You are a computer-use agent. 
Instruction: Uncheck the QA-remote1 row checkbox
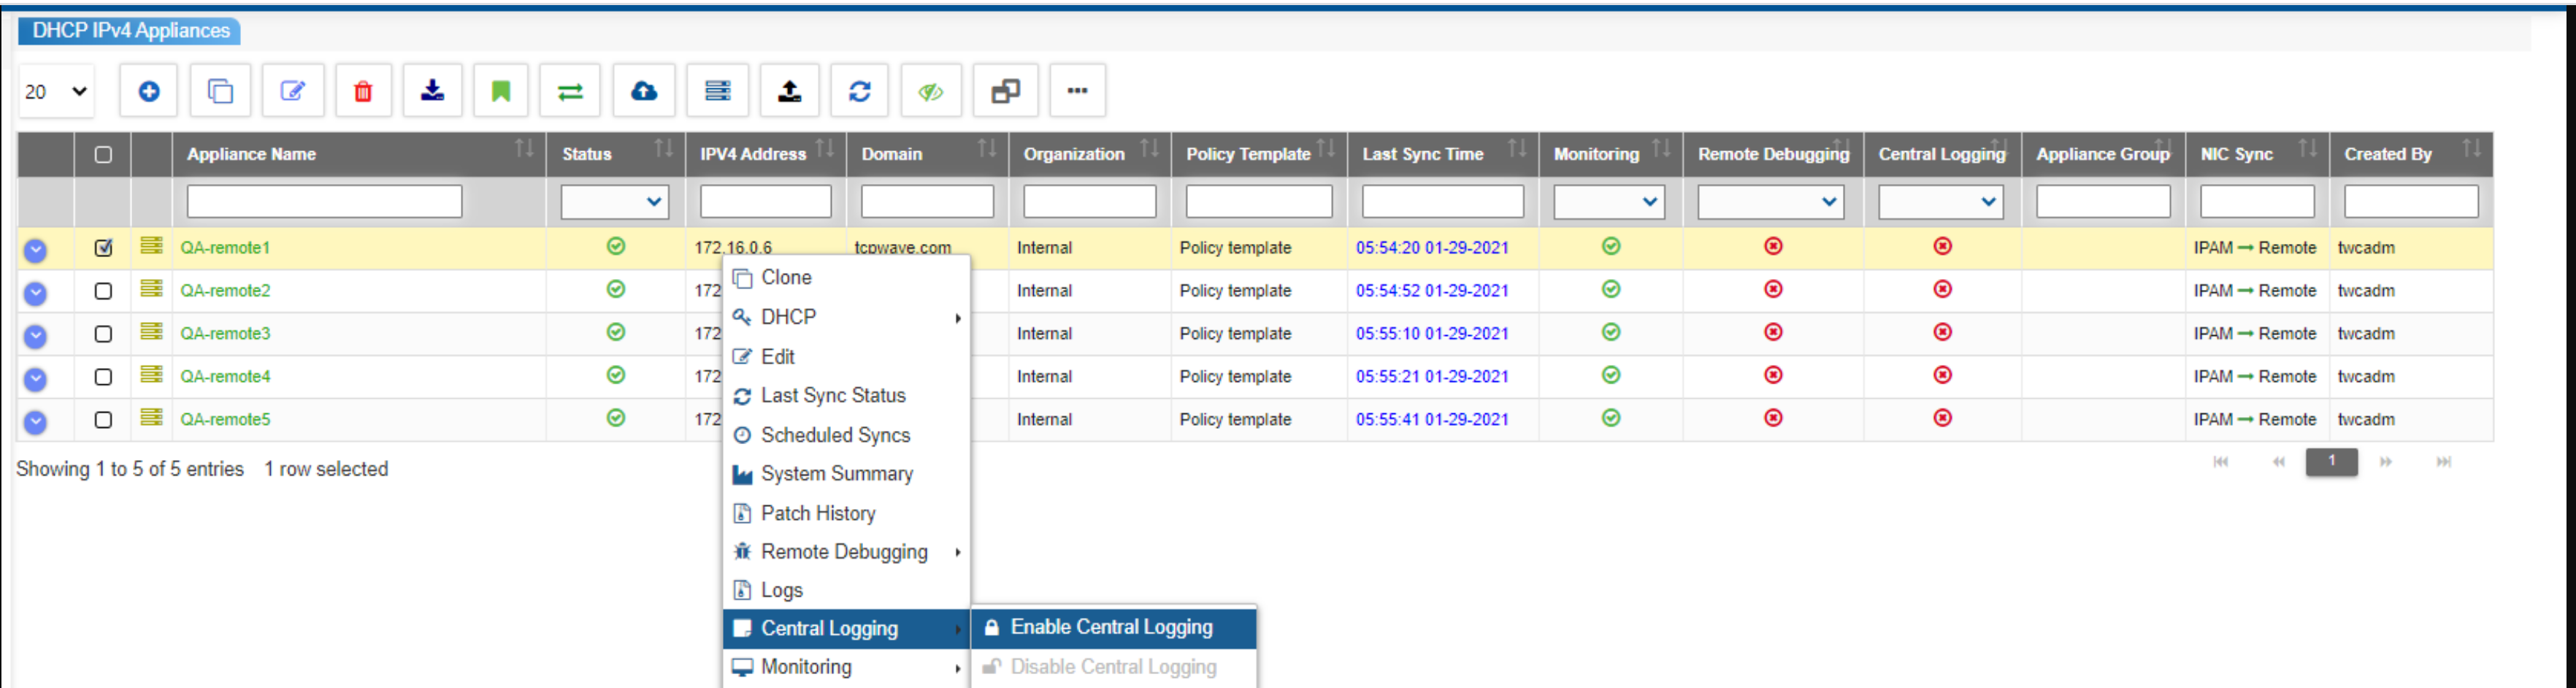pos(103,248)
